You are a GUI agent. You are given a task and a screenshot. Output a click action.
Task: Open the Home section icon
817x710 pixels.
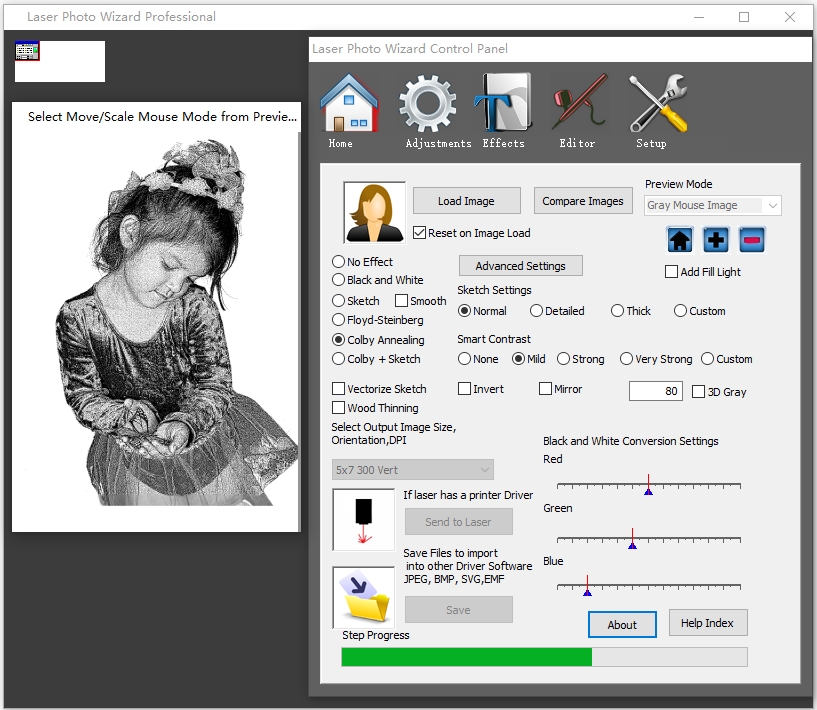coord(349,105)
